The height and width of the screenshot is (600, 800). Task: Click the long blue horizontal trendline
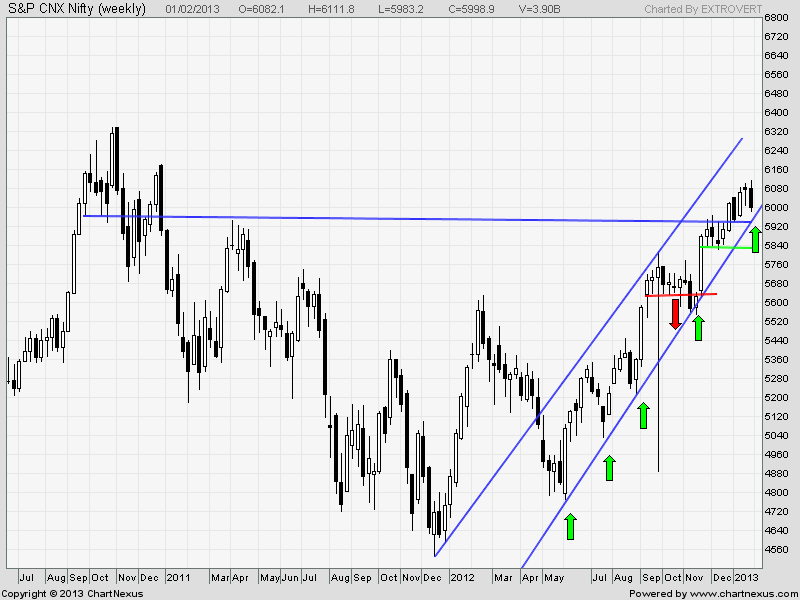click(x=400, y=218)
